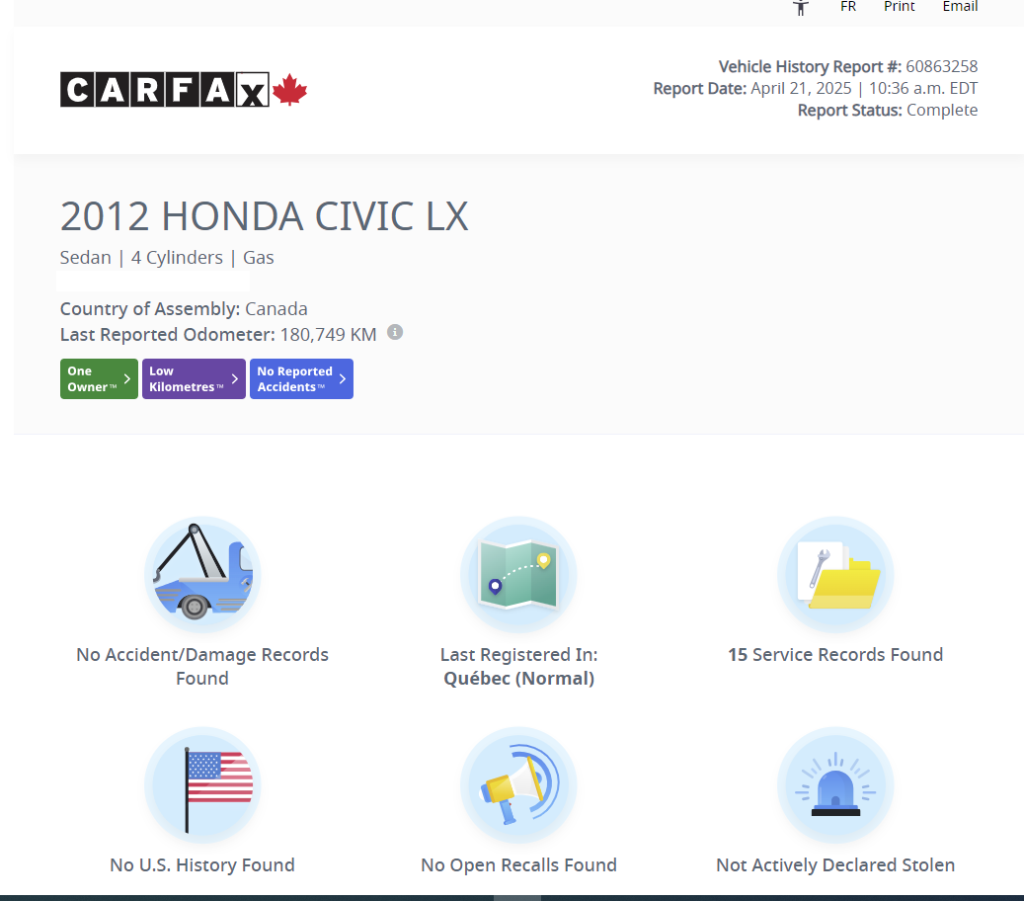Click the accessibility person icon
1024x901 pixels.
(801, 7)
